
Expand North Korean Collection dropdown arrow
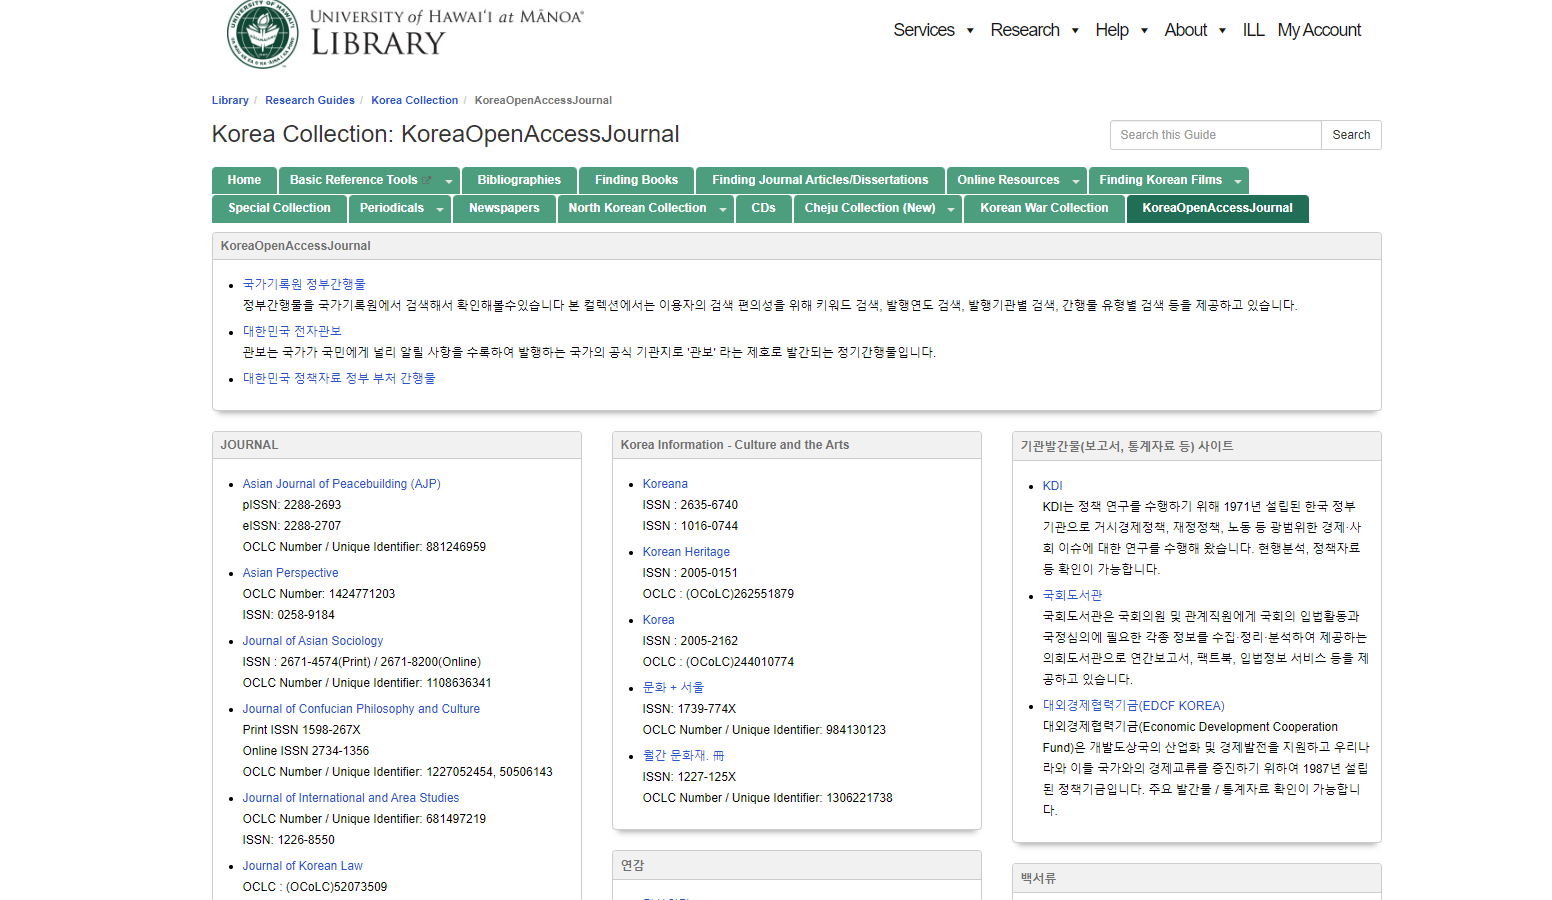[x=723, y=209]
